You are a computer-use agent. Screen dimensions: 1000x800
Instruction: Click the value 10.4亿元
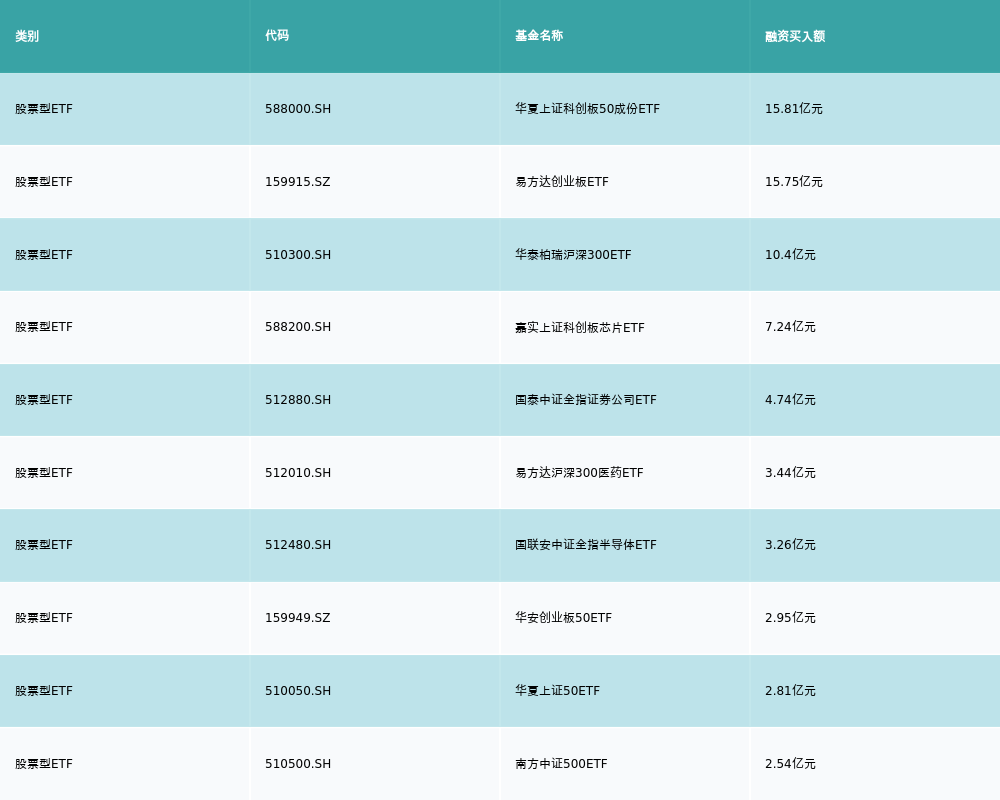(x=790, y=255)
